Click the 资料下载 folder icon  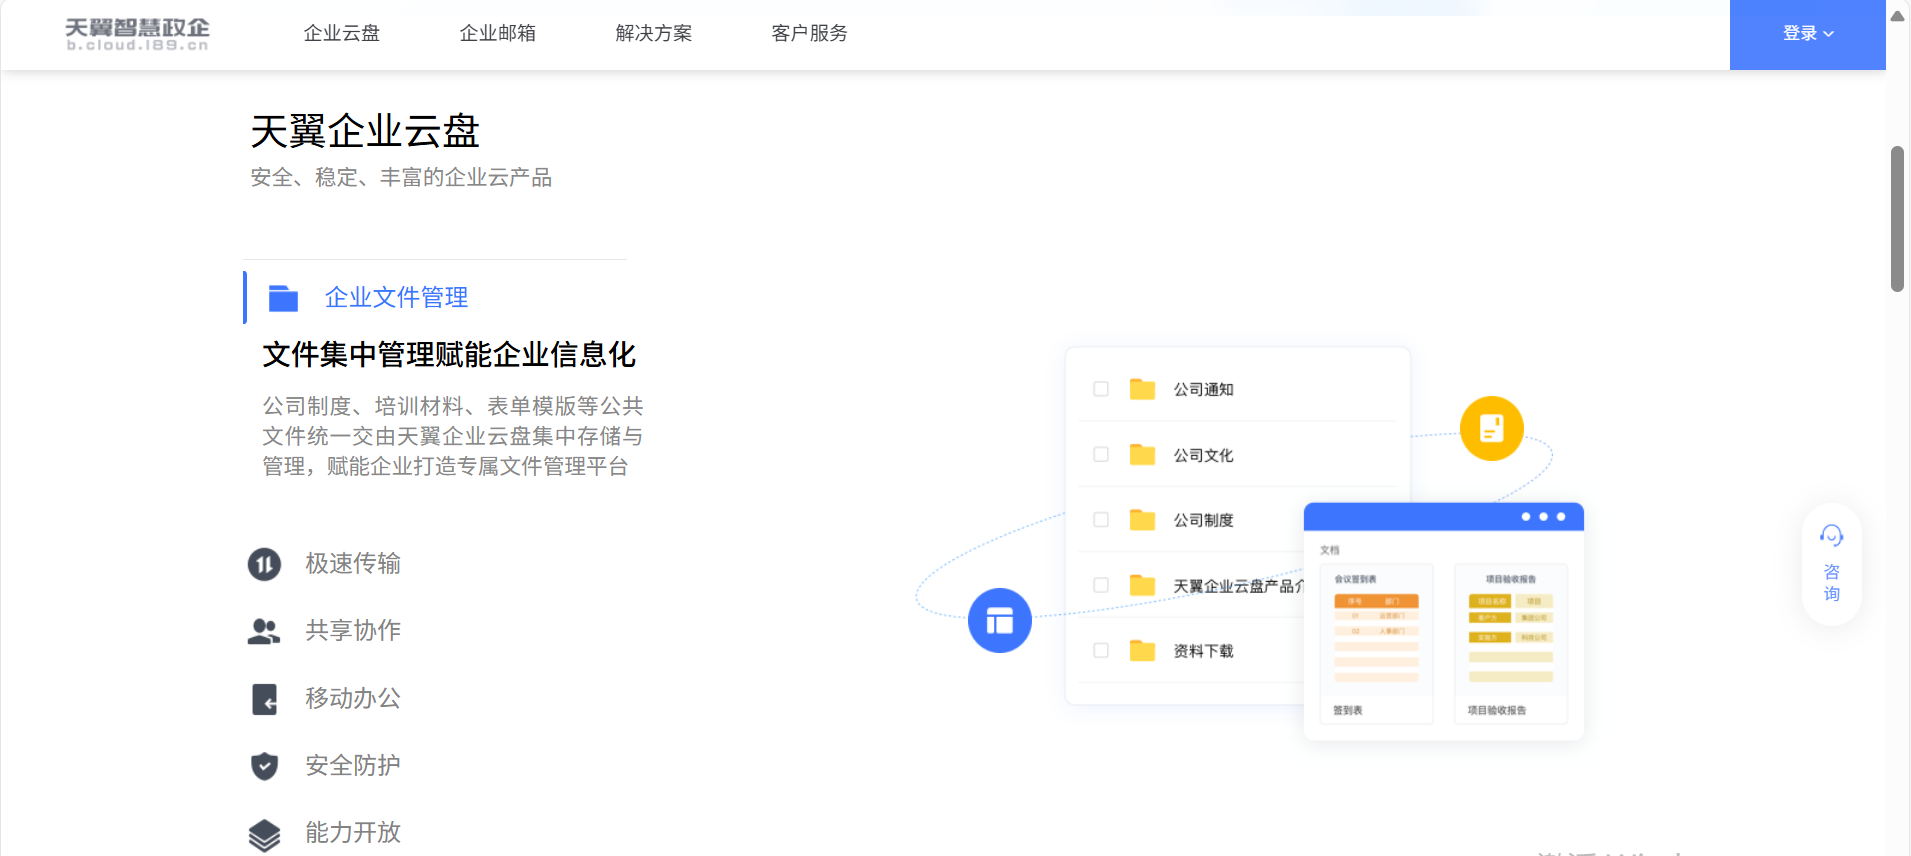[x=1142, y=650]
